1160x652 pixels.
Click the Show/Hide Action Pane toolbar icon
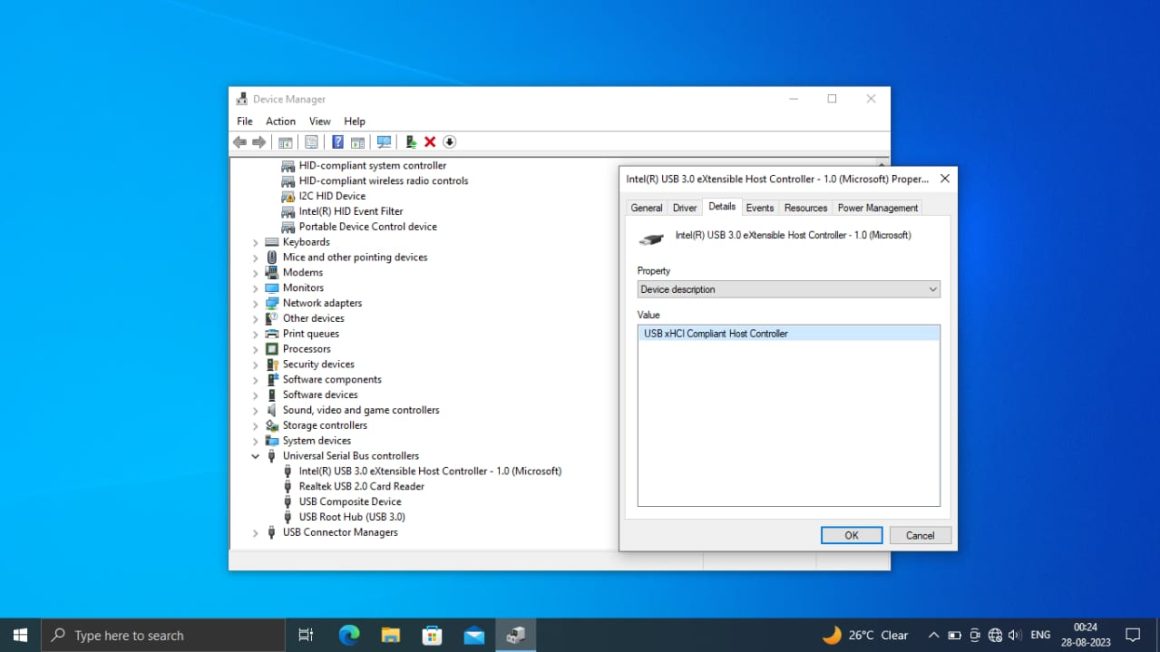(358, 142)
